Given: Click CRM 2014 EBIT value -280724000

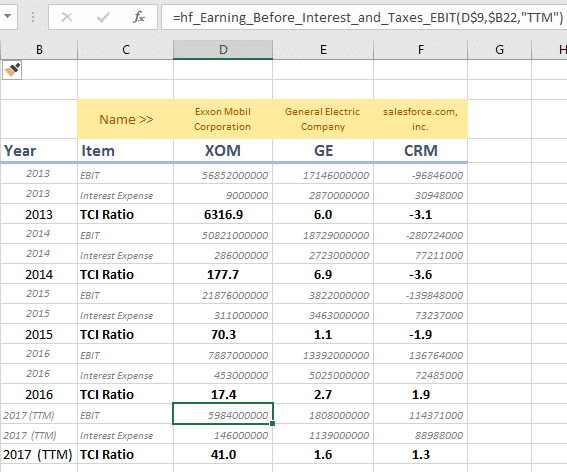Looking at the screenshot, I should point(421,235).
